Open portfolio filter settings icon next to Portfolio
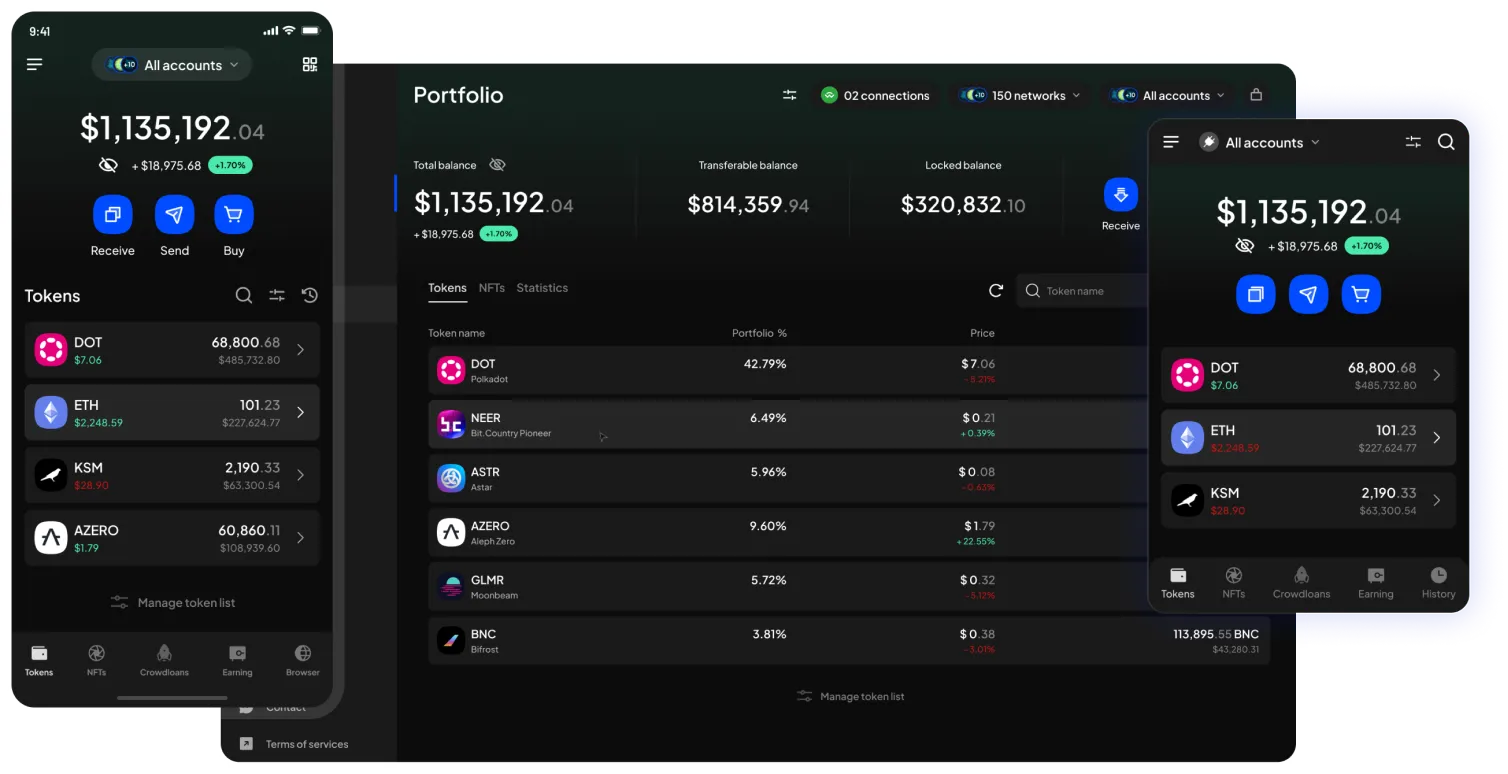 (x=789, y=95)
